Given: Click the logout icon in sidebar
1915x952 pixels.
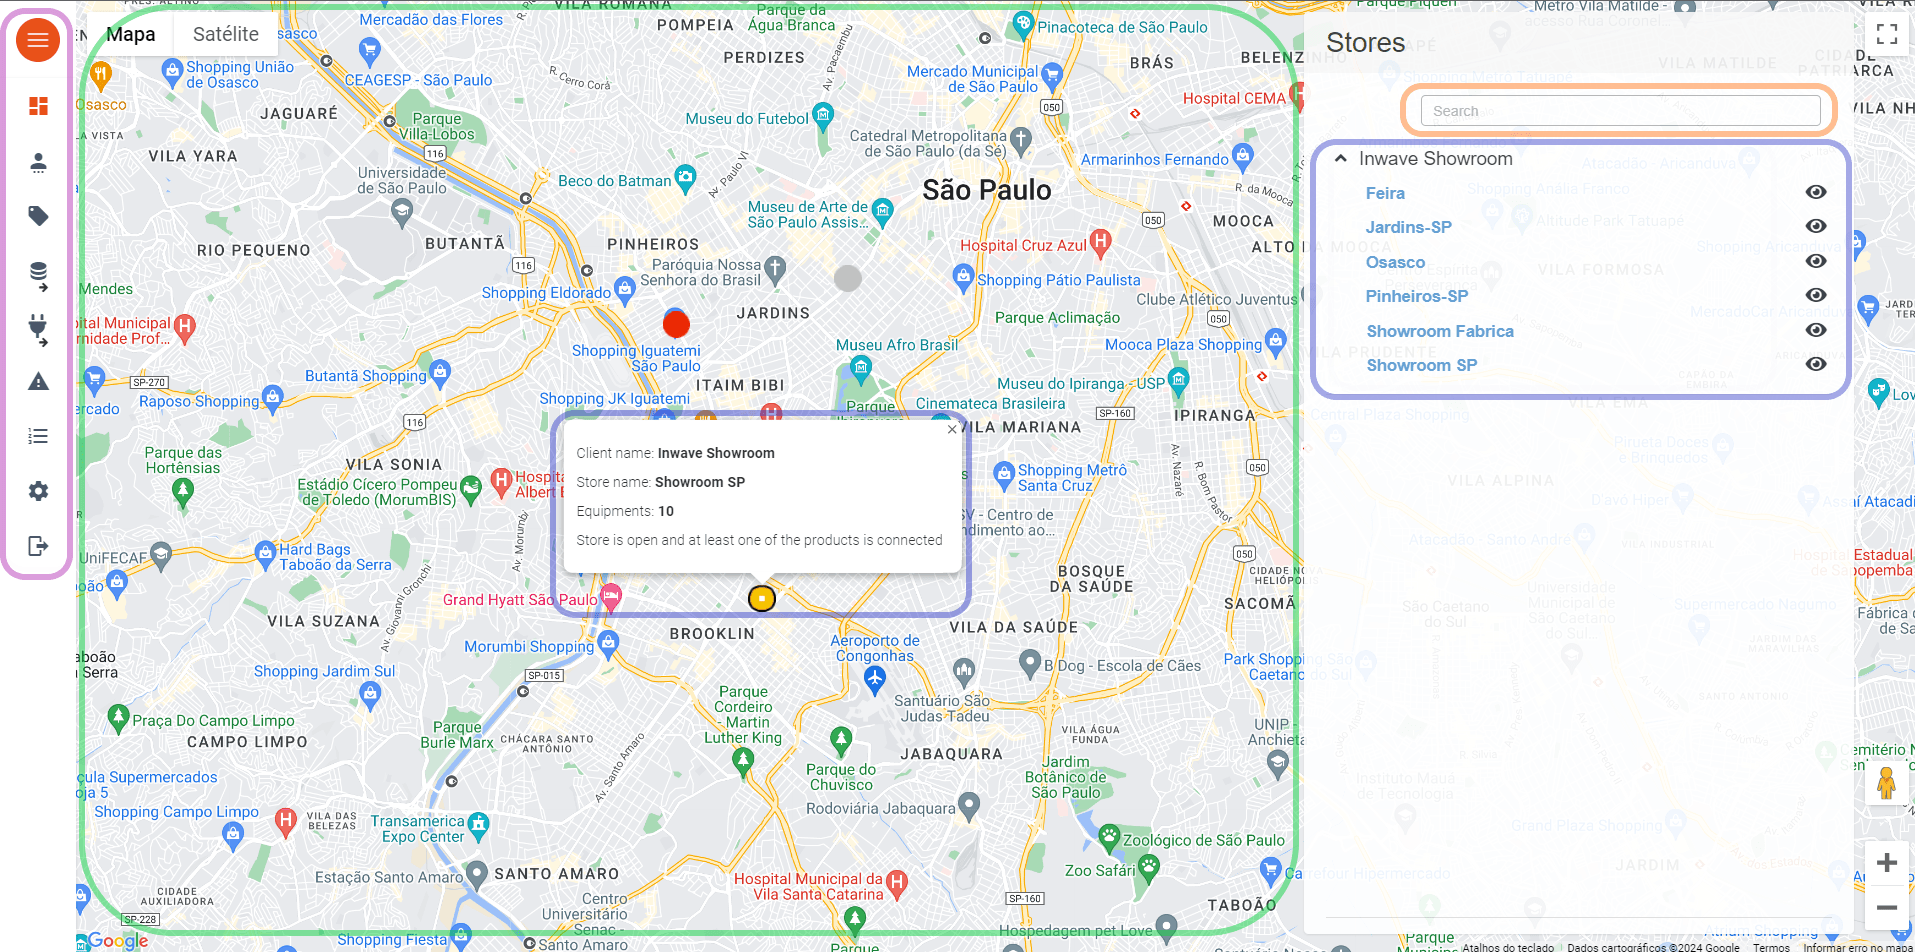Looking at the screenshot, I should (x=38, y=546).
